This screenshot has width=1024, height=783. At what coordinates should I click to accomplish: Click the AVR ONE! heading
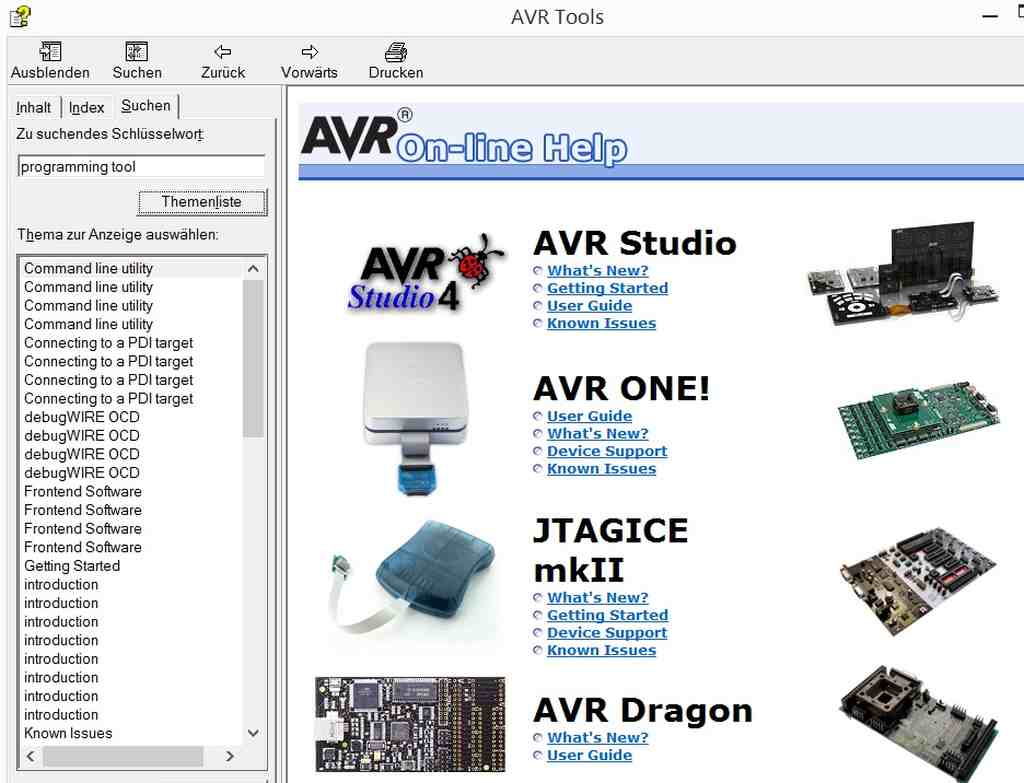621,389
